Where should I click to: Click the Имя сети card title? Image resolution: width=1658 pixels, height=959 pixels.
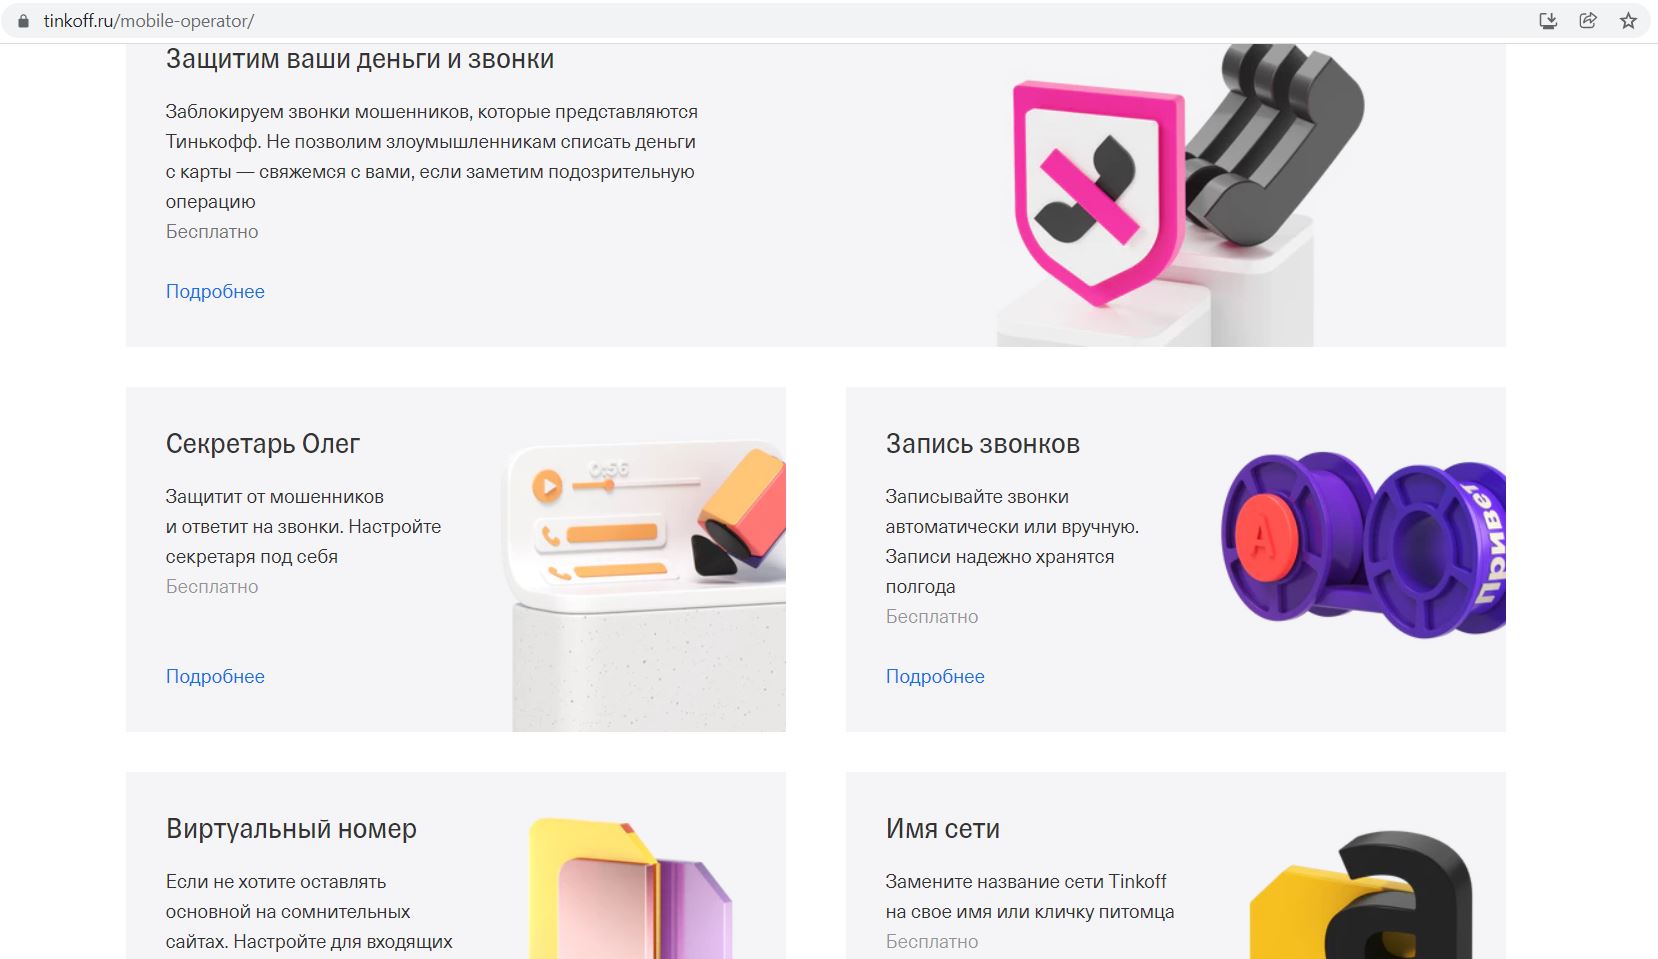point(943,829)
